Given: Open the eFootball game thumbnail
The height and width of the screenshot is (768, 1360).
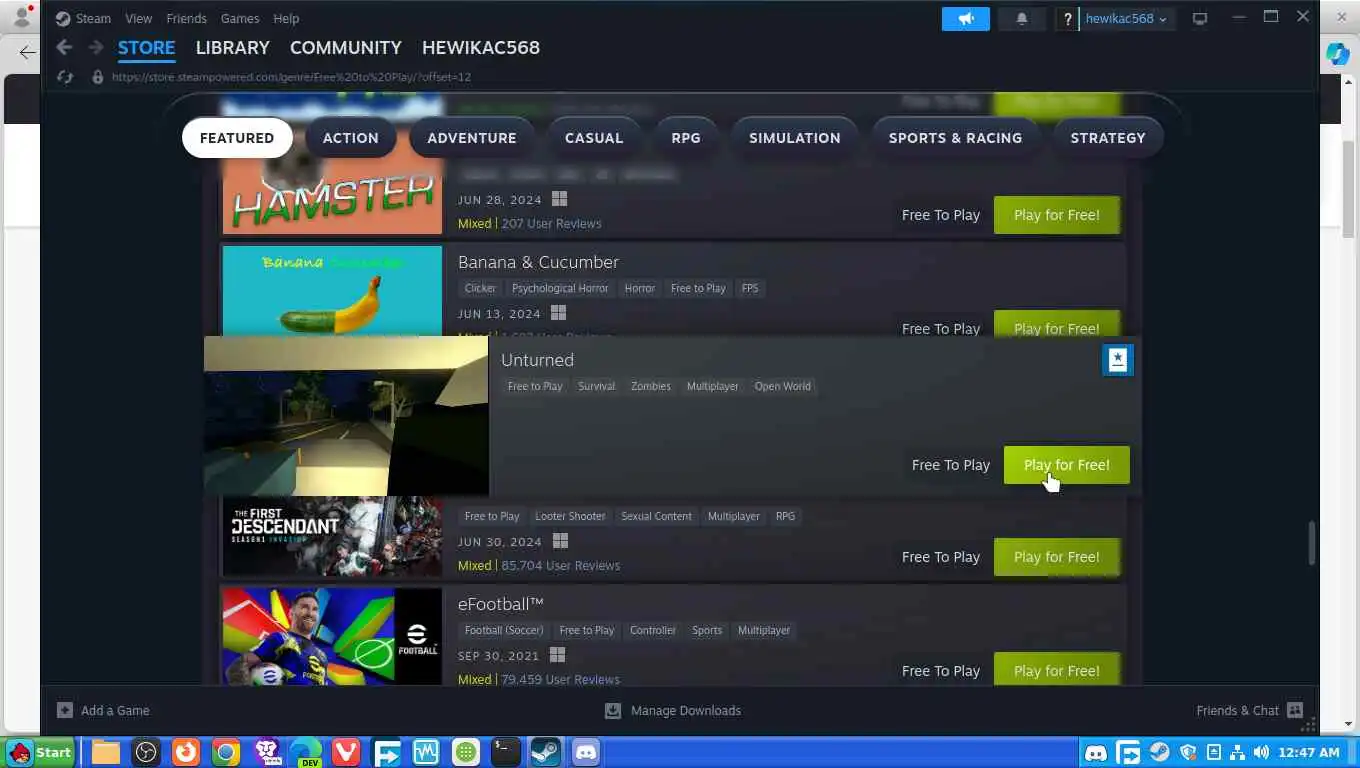Looking at the screenshot, I should 332,637.
